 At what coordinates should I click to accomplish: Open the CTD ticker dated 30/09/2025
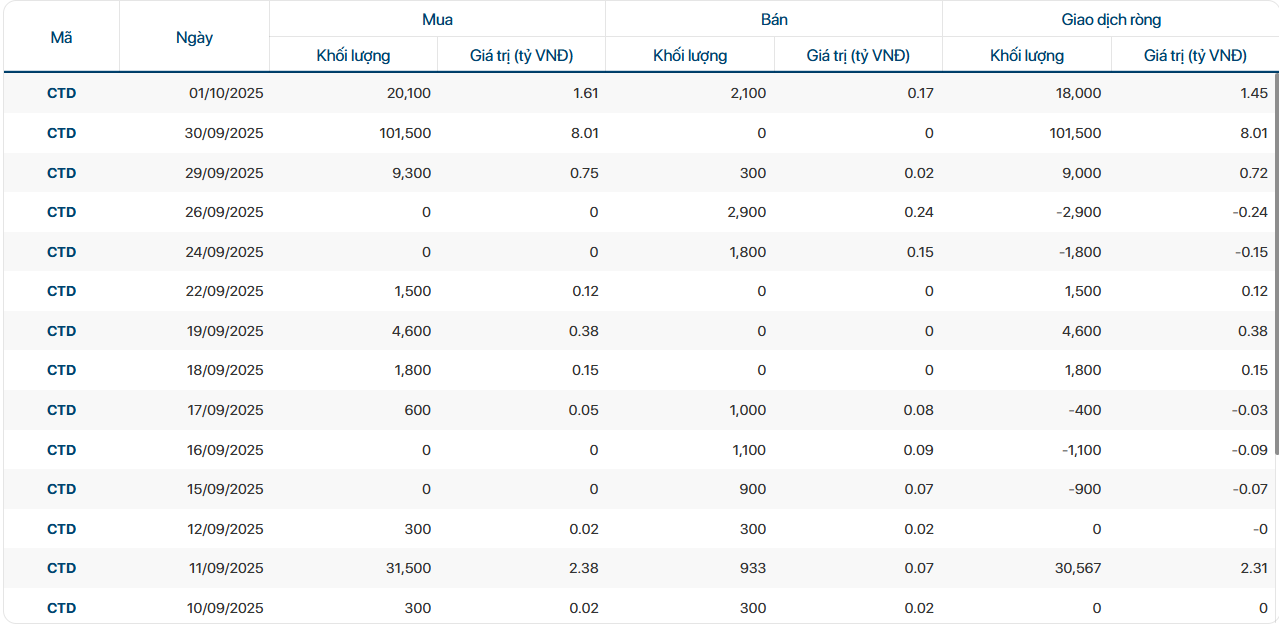tap(61, 133)
